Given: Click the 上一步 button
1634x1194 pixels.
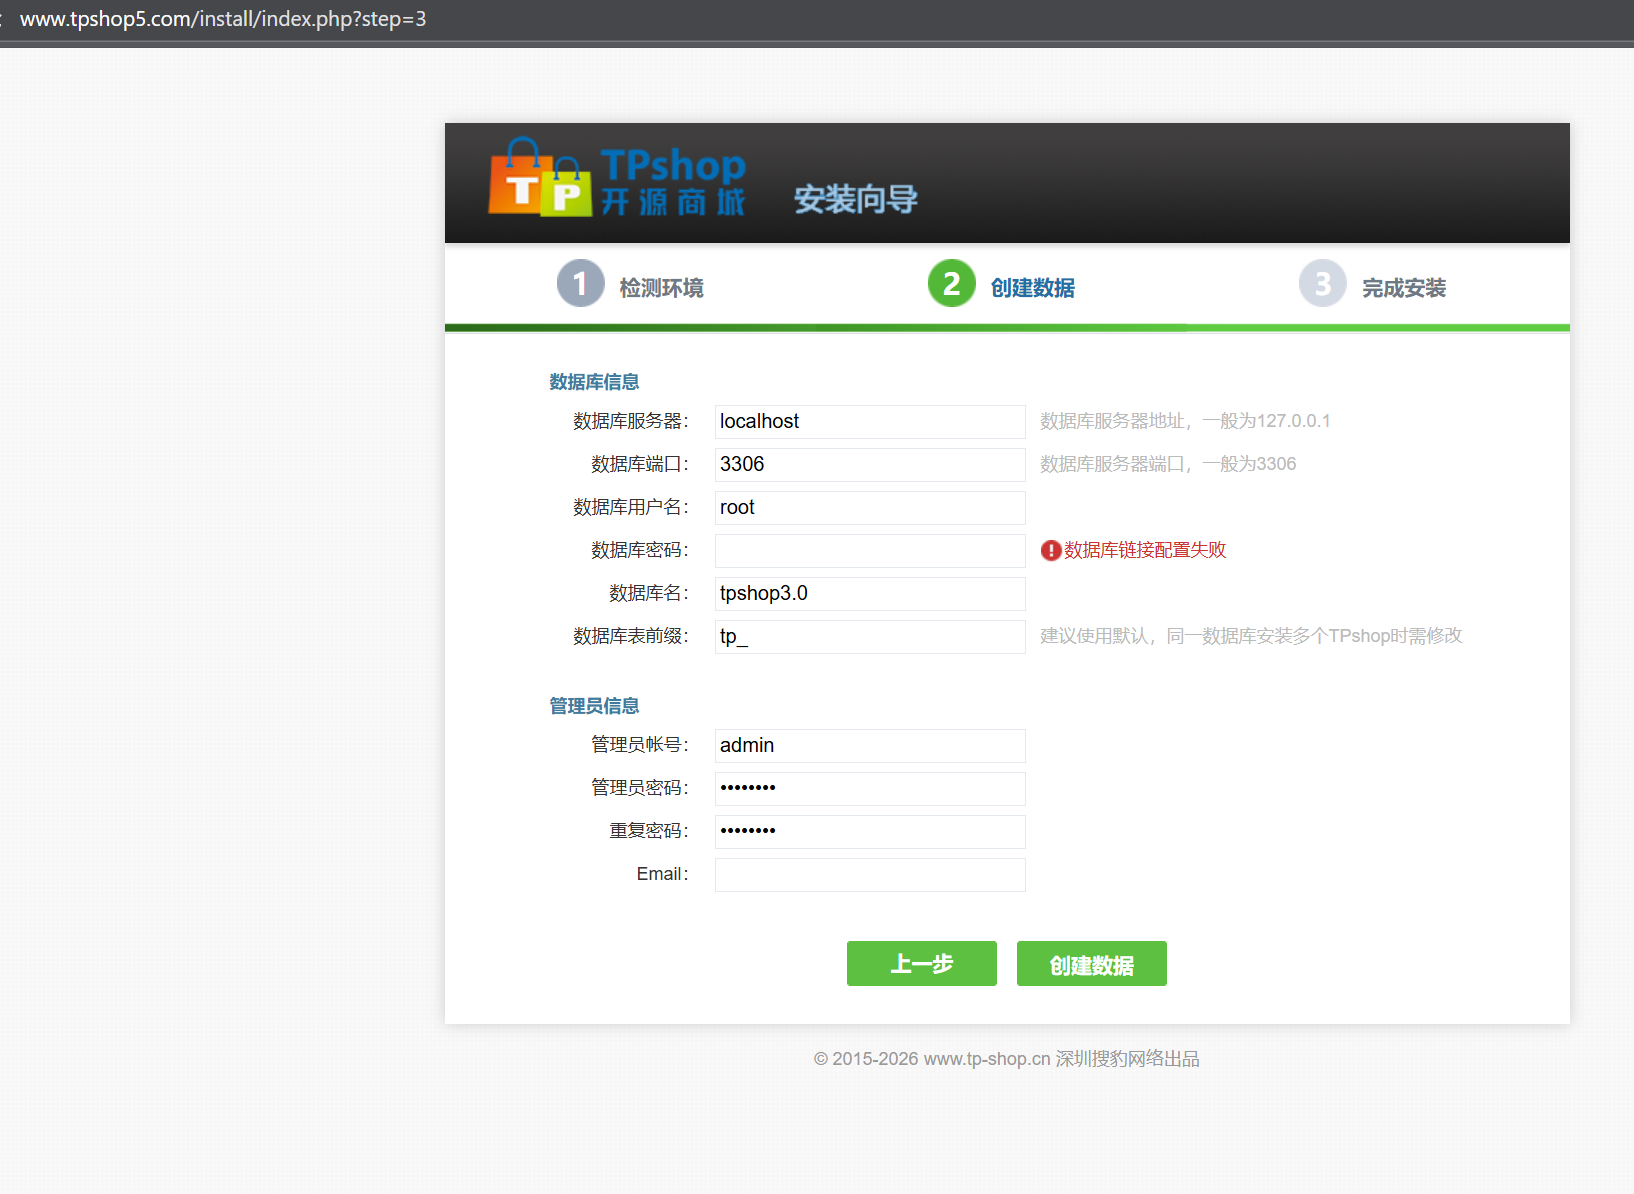Looking at the screenshot, I should pos(920,963).
